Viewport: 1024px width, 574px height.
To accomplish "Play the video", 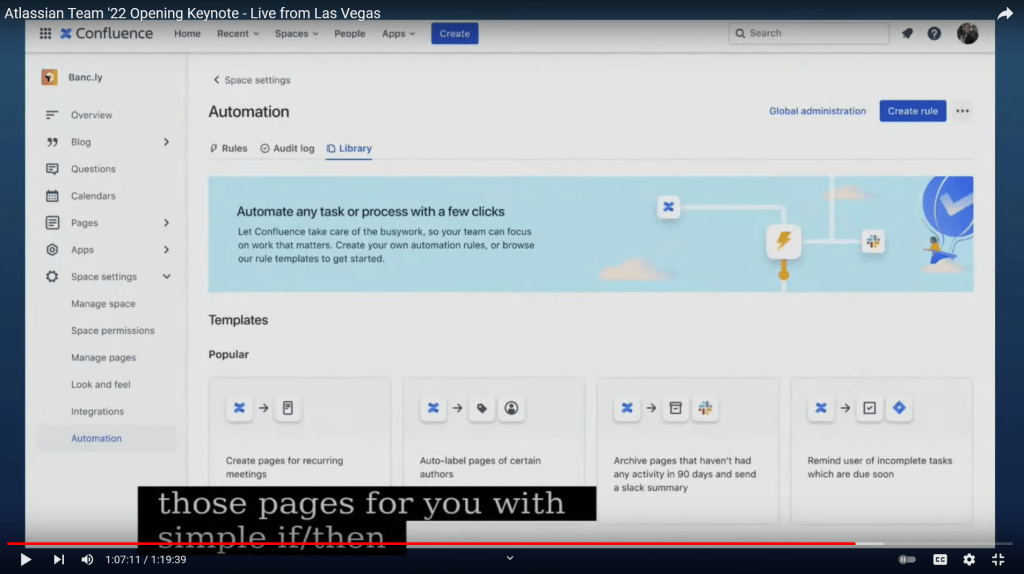I will click(26, 560).
